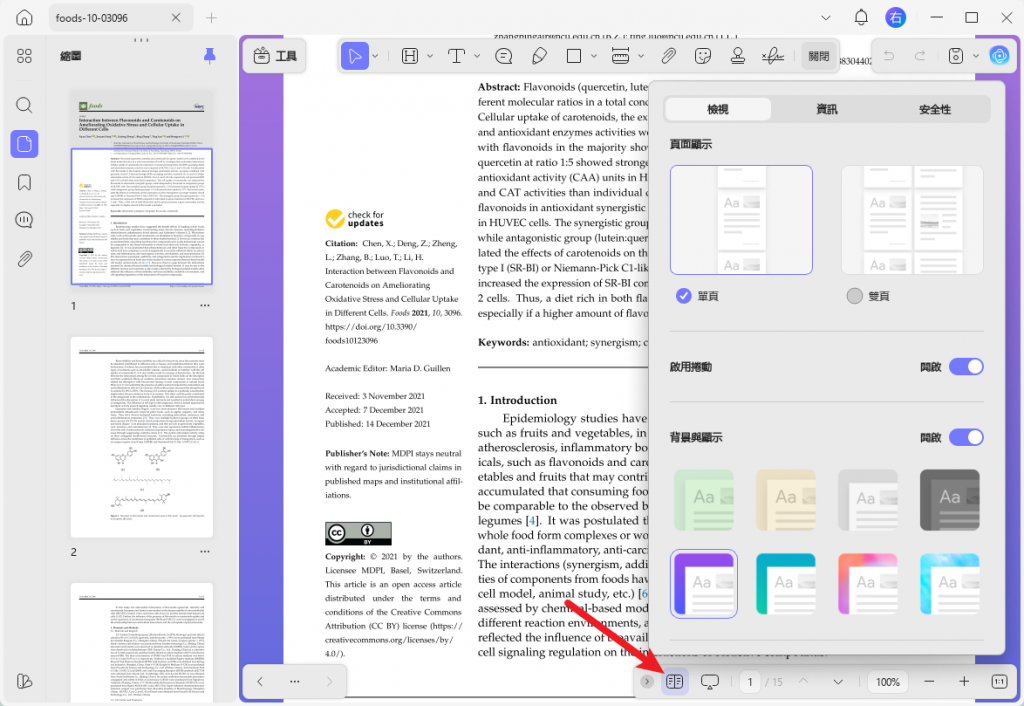Open the notifications bell
1024x706 pixels.
[x=861, y=18]
